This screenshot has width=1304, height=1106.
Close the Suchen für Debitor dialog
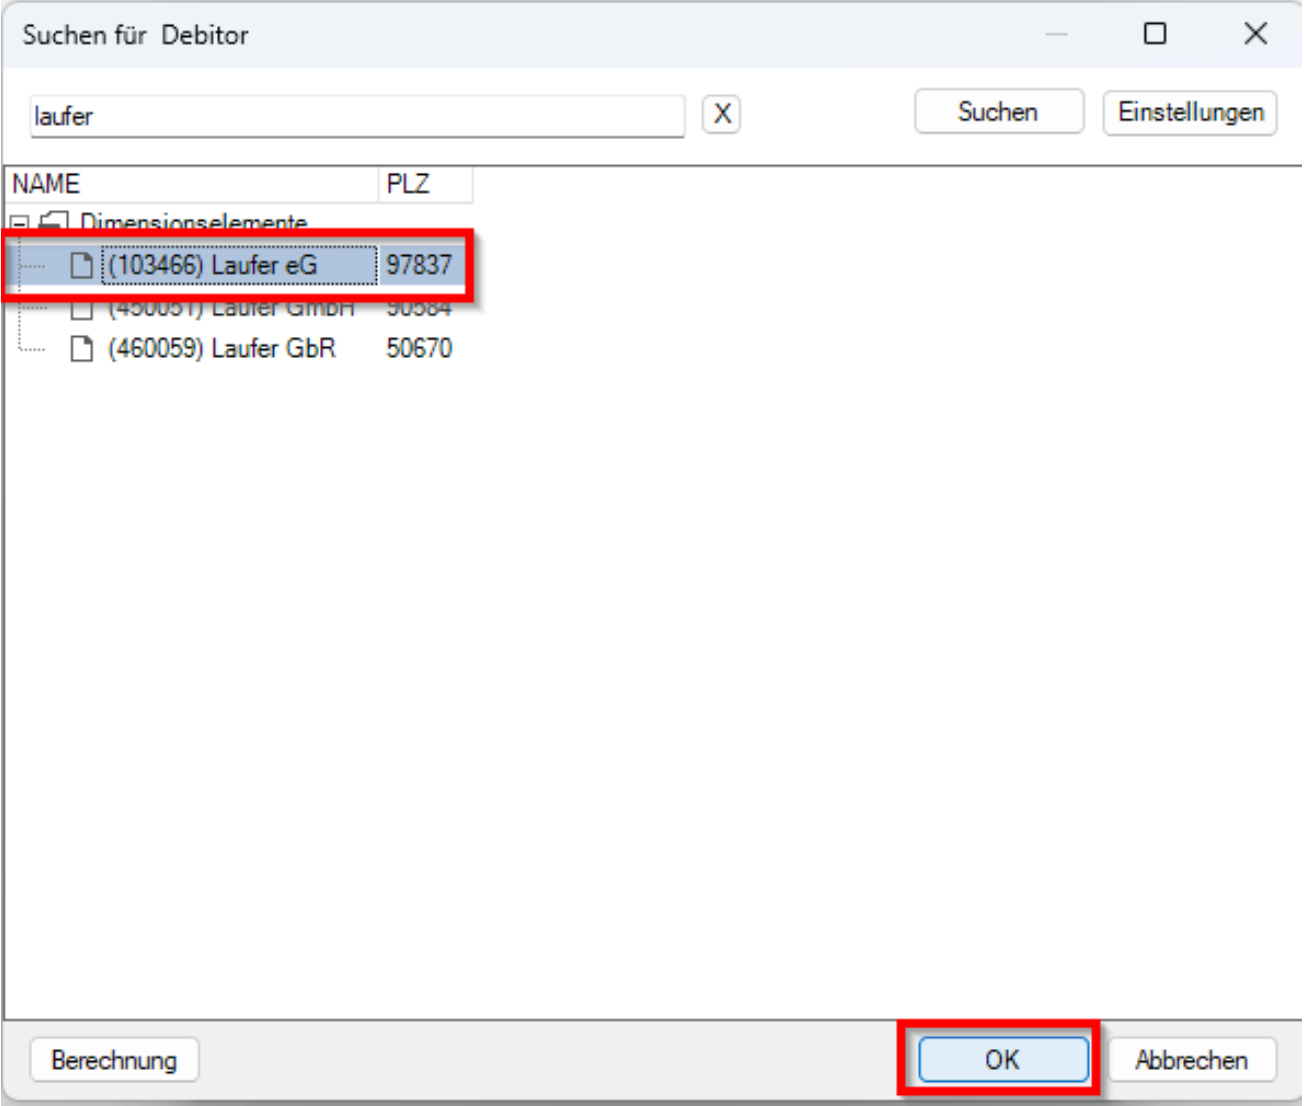(1255, 34)
